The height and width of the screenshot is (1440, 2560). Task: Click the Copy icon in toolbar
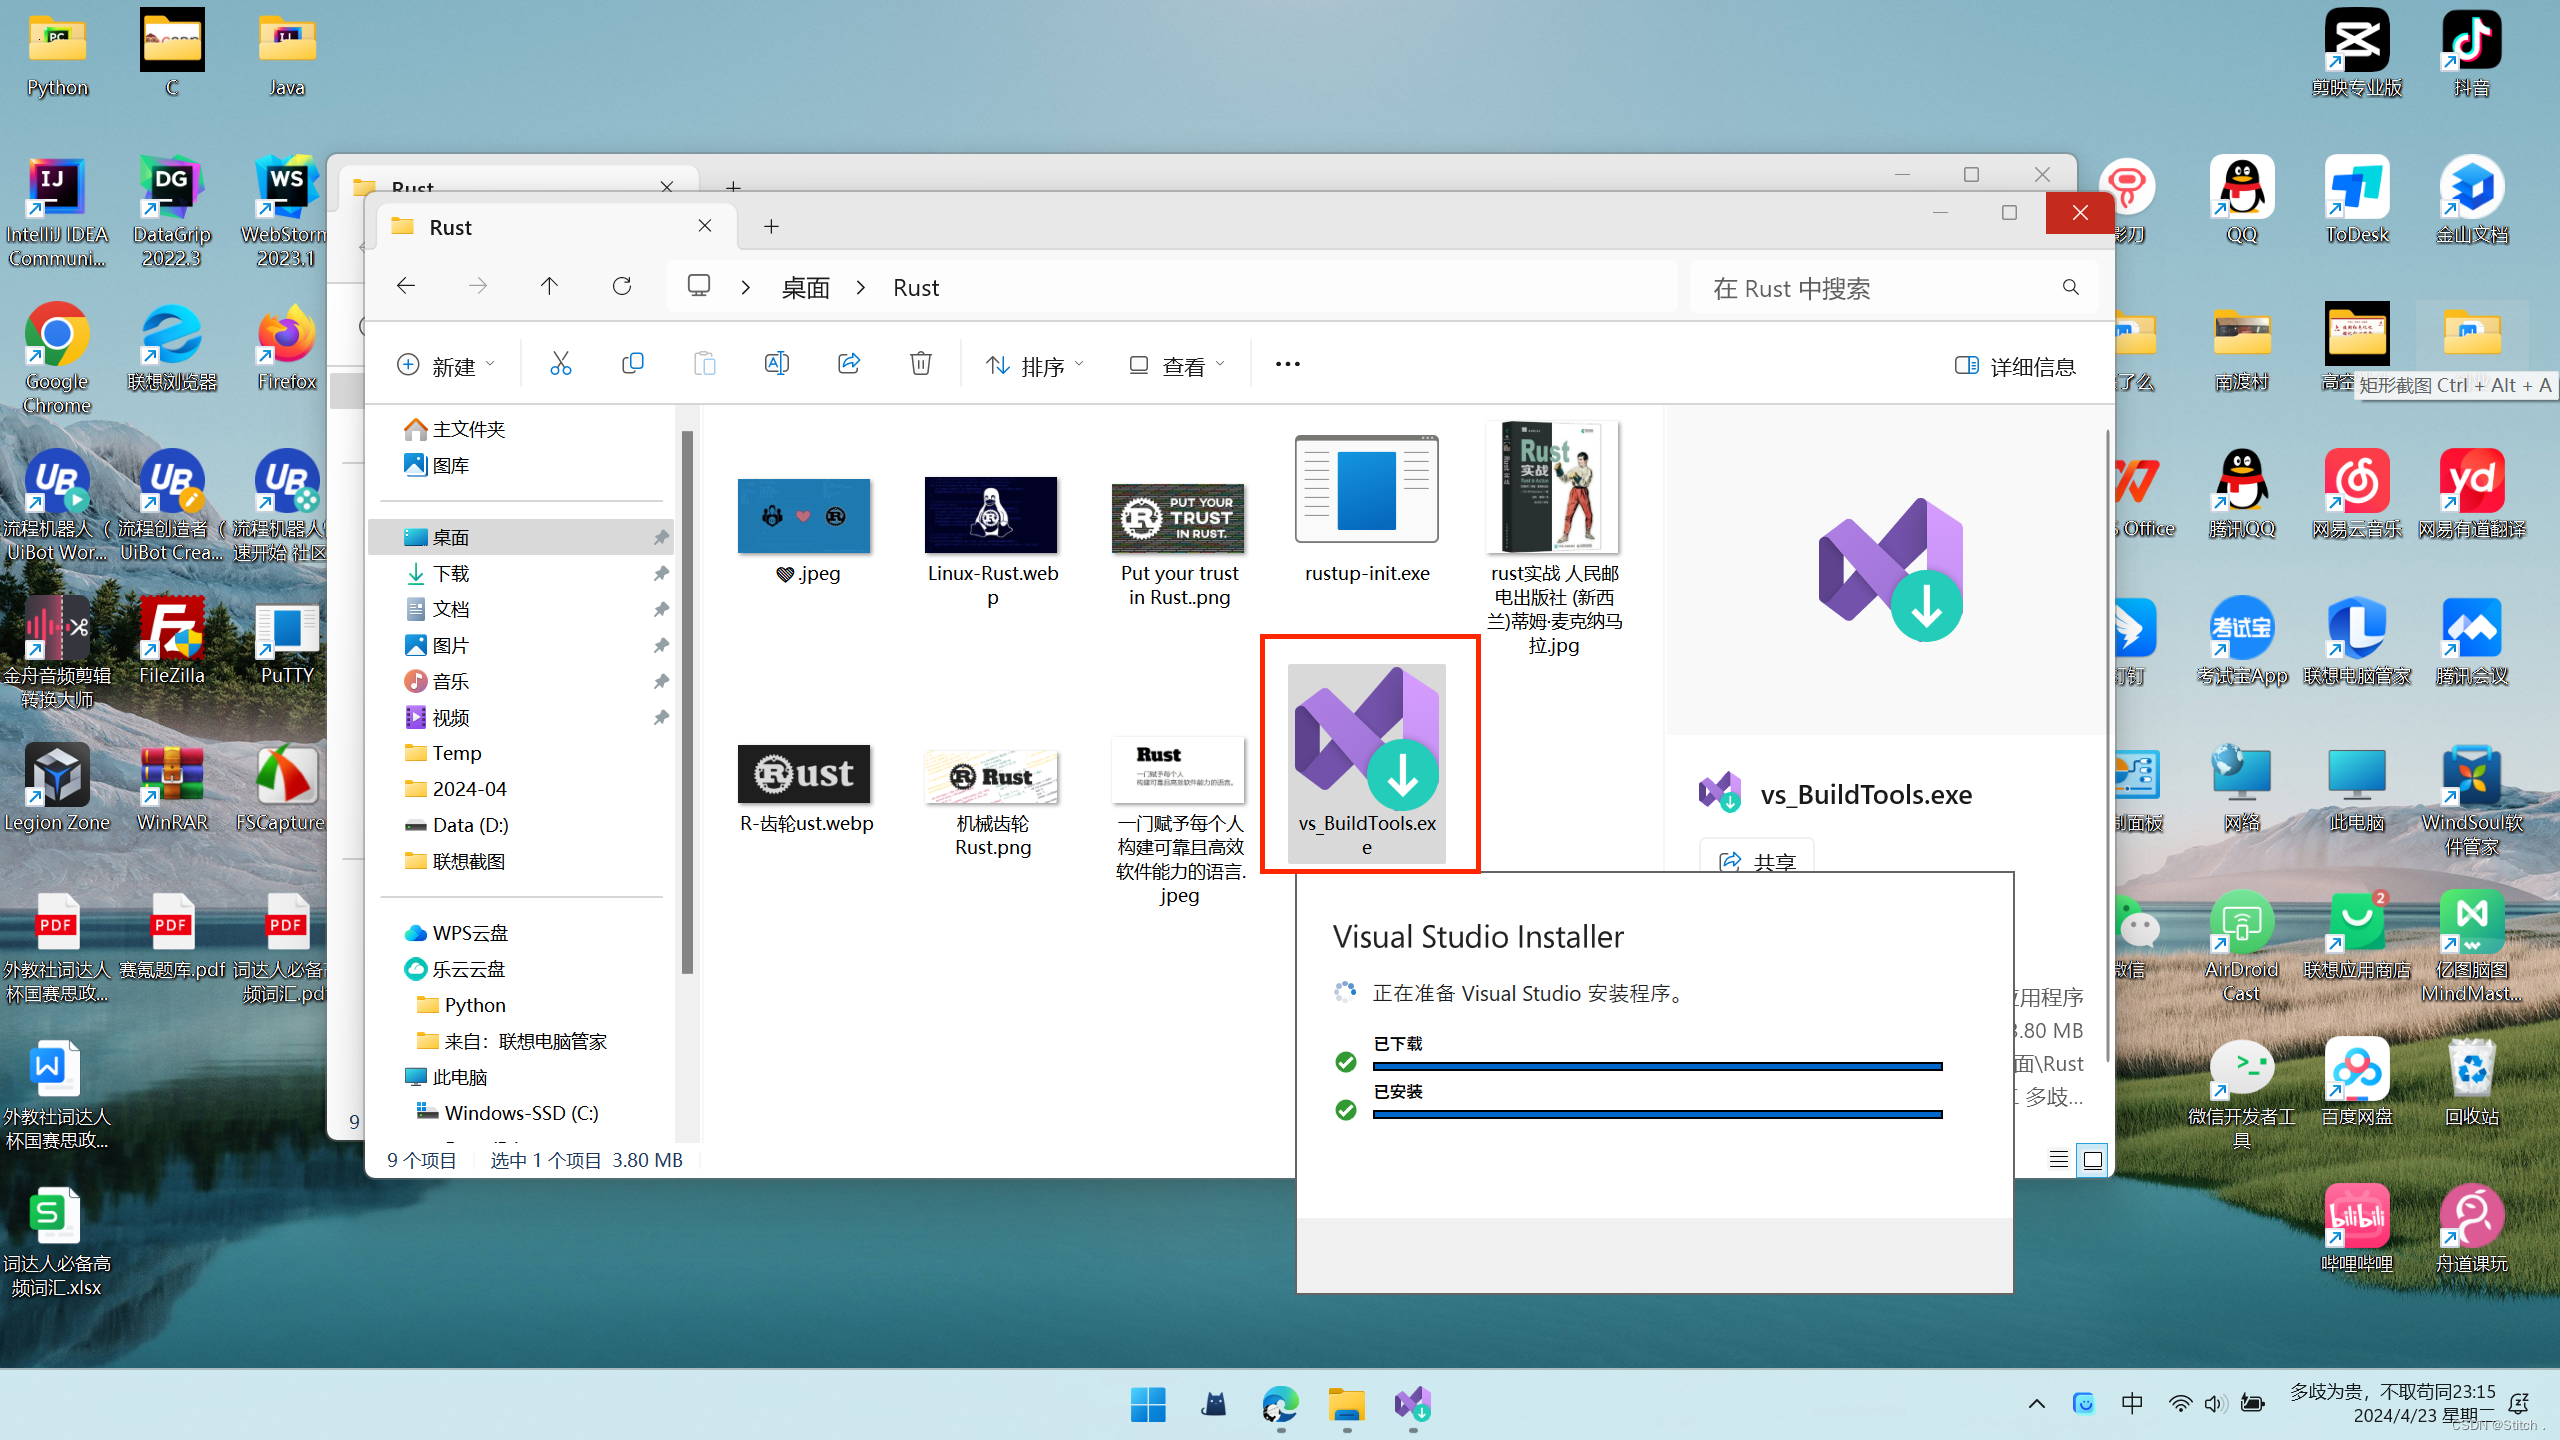click(632, 364)
